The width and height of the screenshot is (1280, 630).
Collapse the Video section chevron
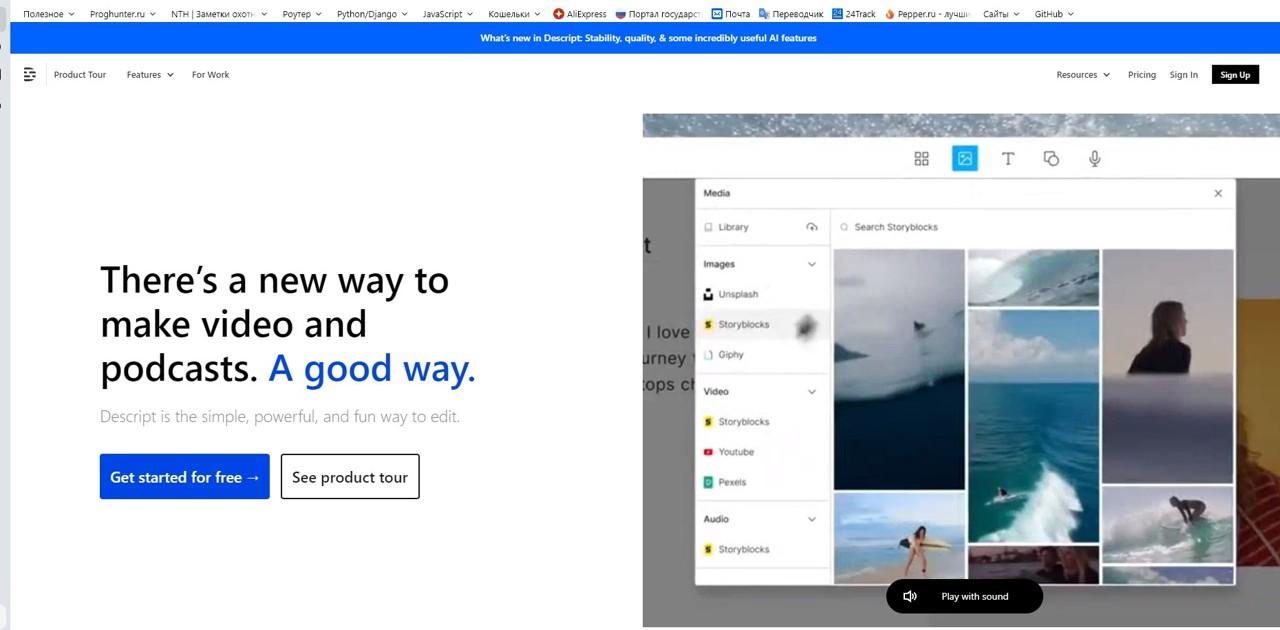(812, 392)
